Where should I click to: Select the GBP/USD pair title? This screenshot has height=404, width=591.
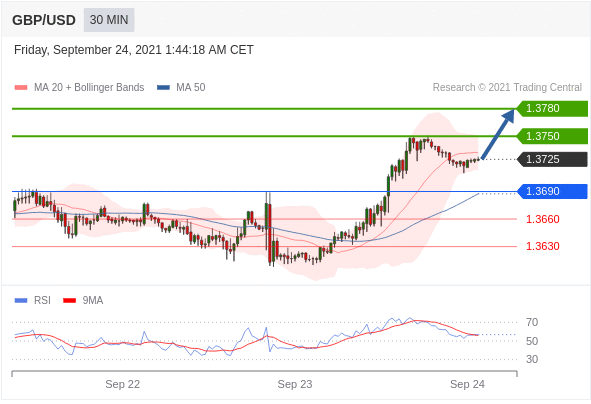pyautogui.click(x=44, y=20)
